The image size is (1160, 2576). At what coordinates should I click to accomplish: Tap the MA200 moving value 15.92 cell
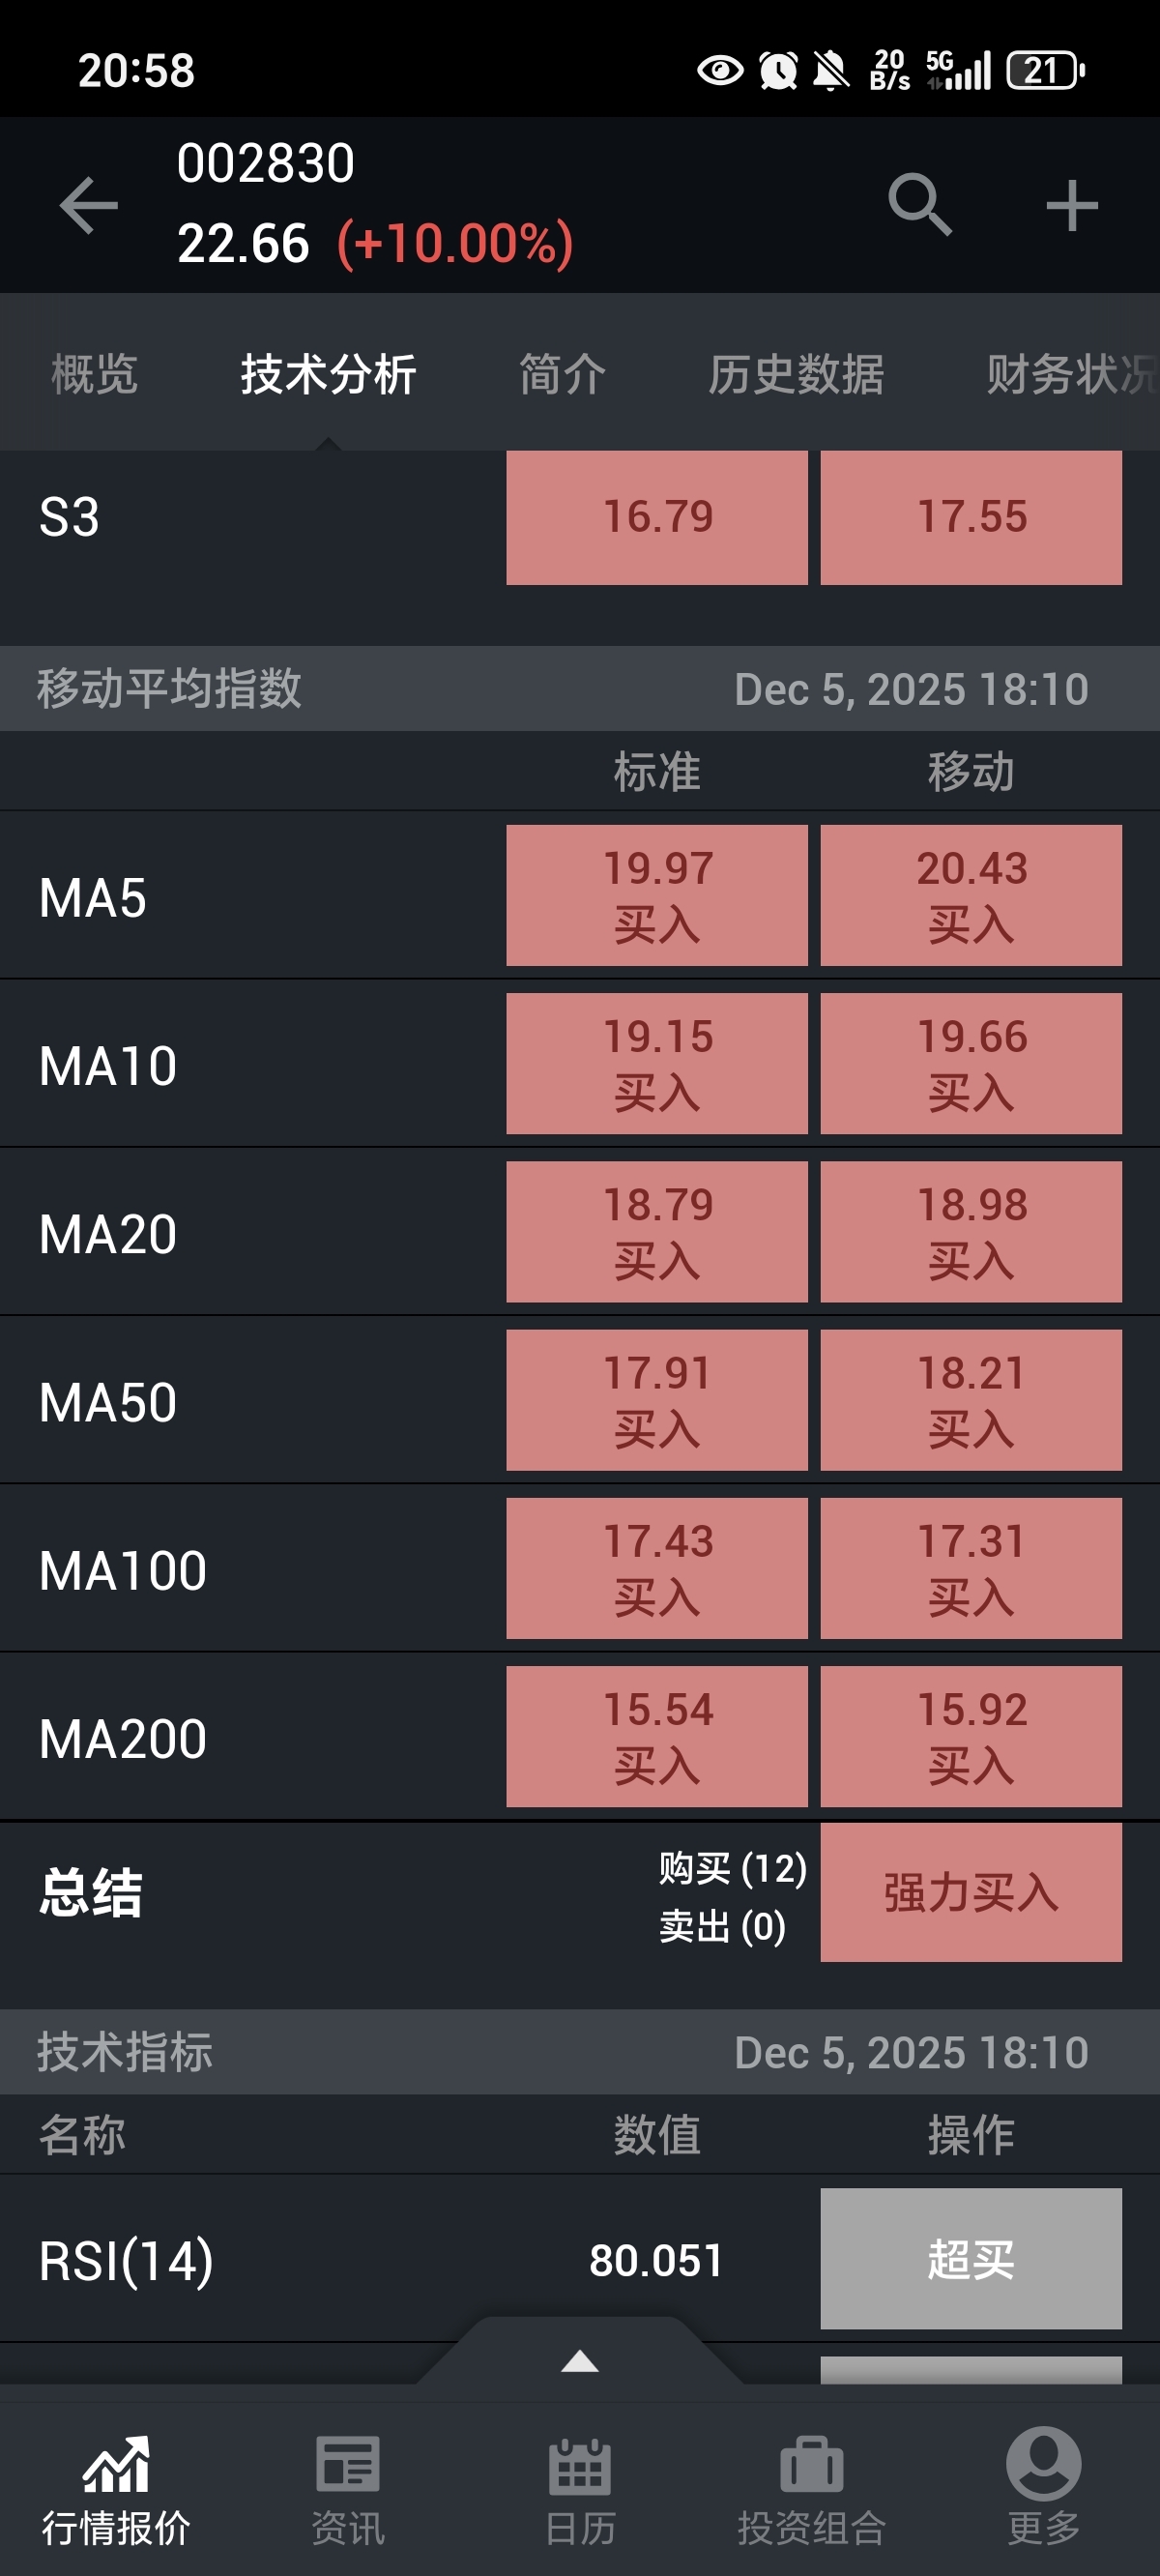(x=971, y=1736)
